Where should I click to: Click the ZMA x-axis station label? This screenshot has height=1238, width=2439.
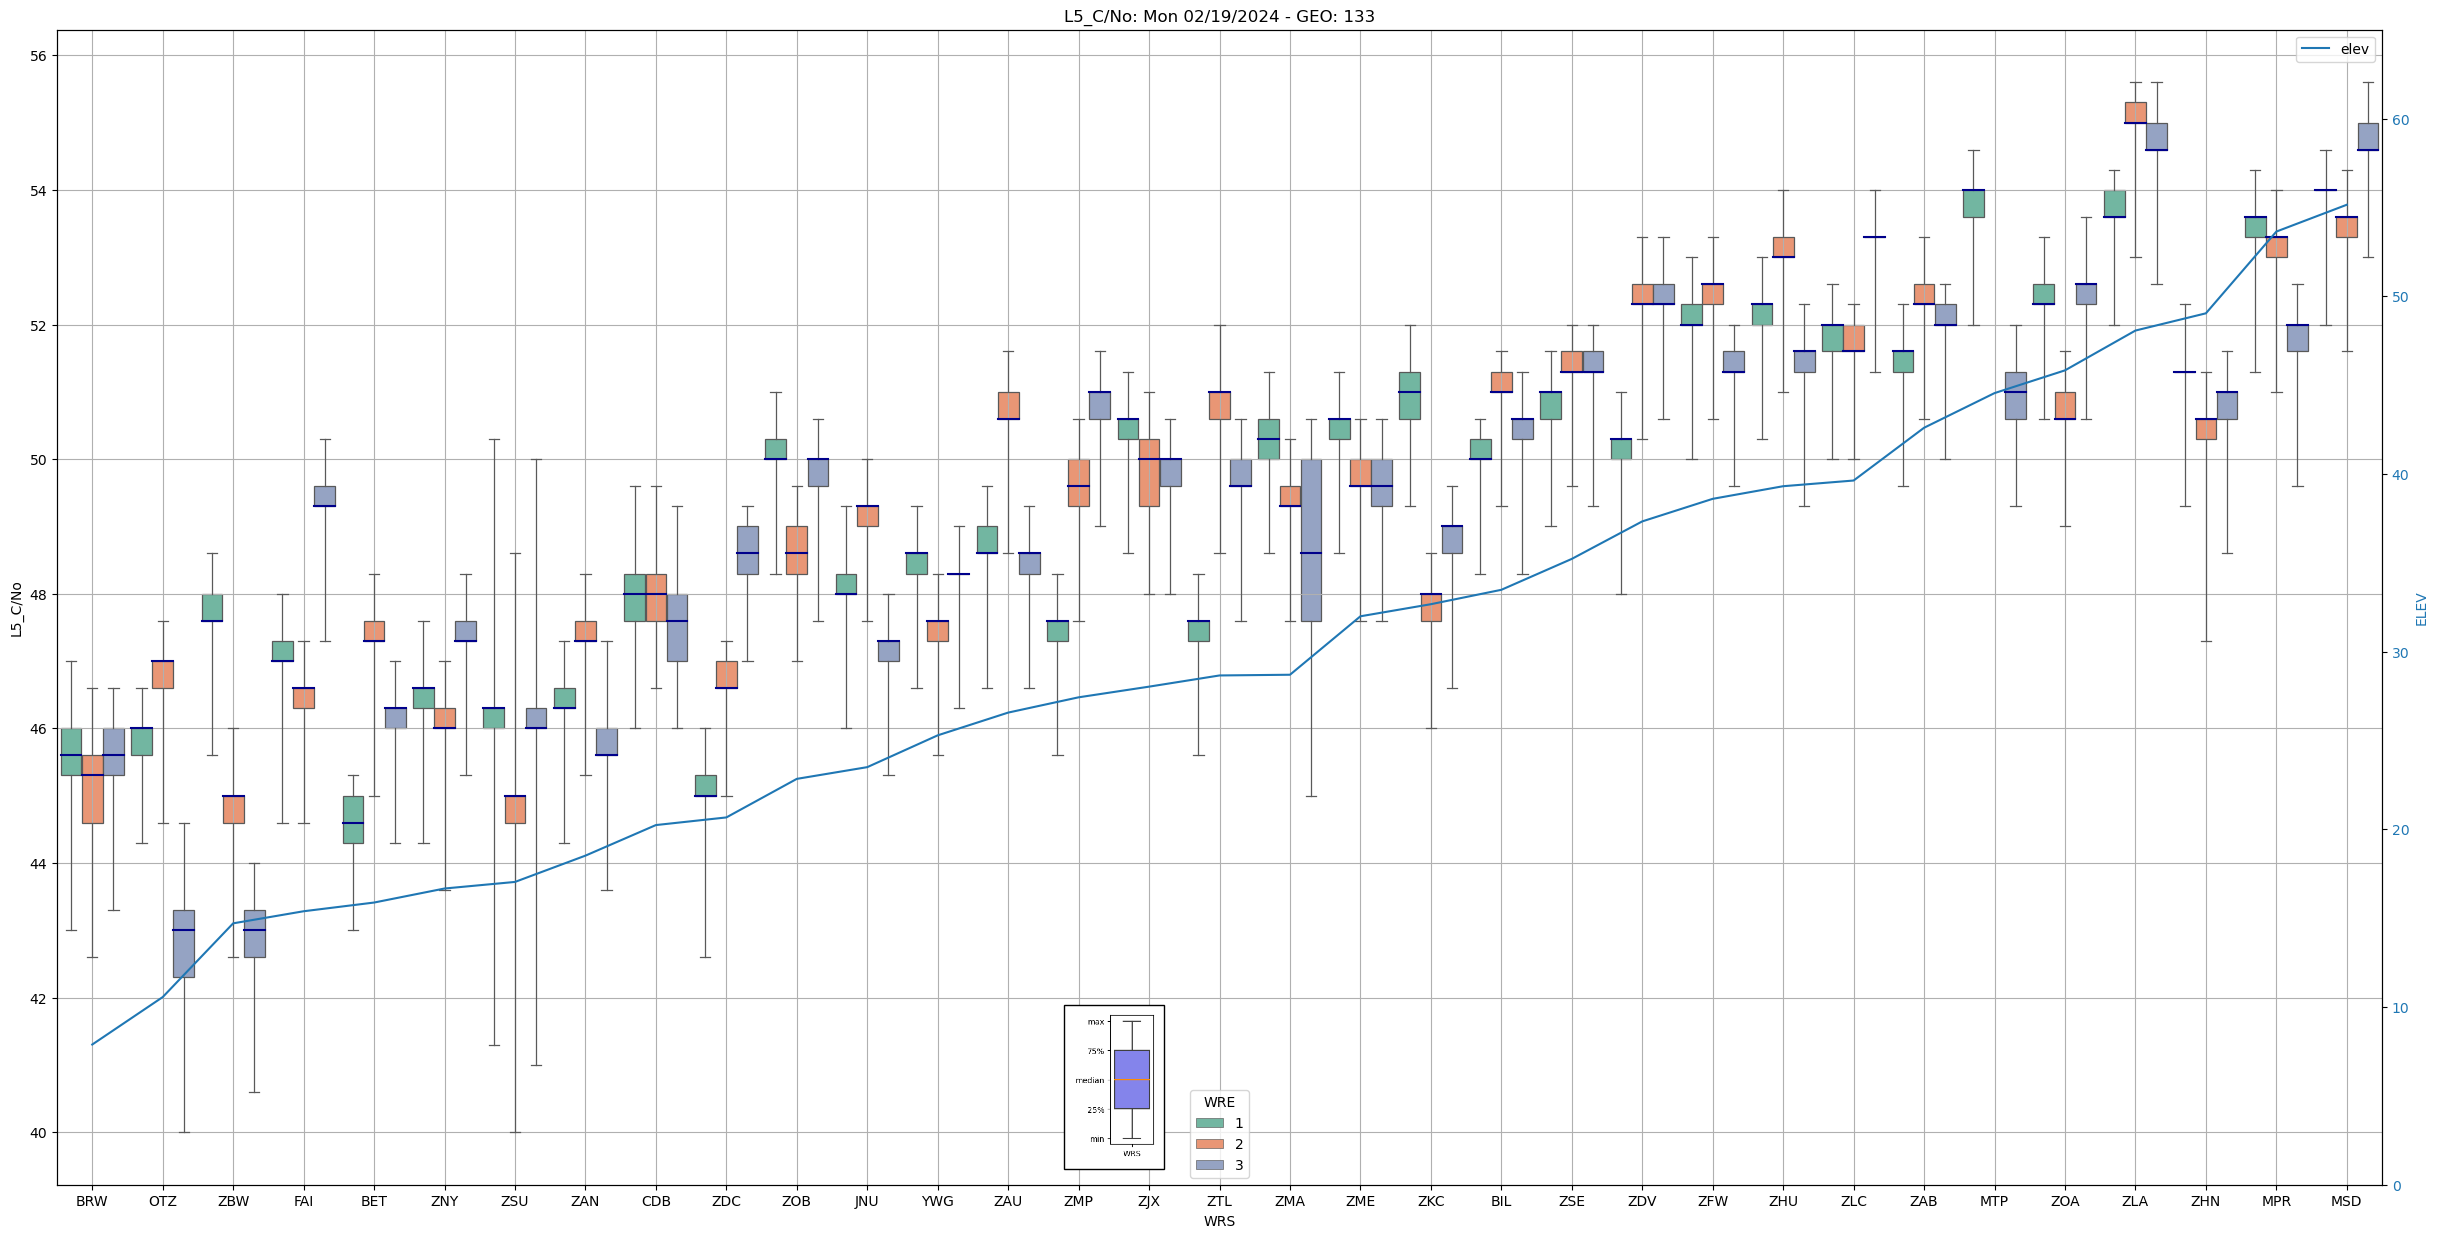click(1289, 1201)
